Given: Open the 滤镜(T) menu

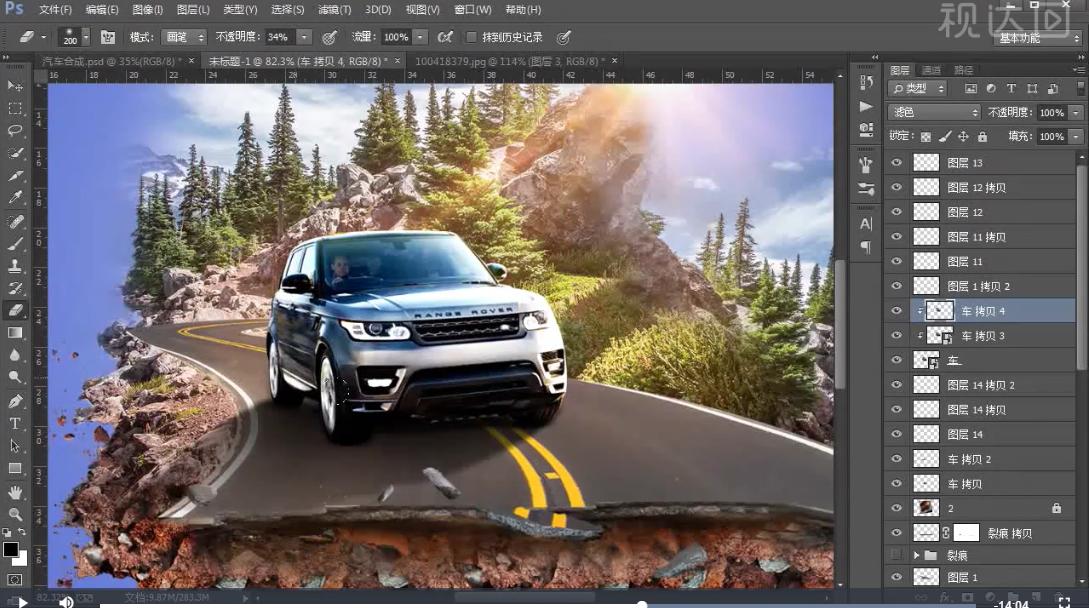Looking at the screenshot, I should 334,10.
